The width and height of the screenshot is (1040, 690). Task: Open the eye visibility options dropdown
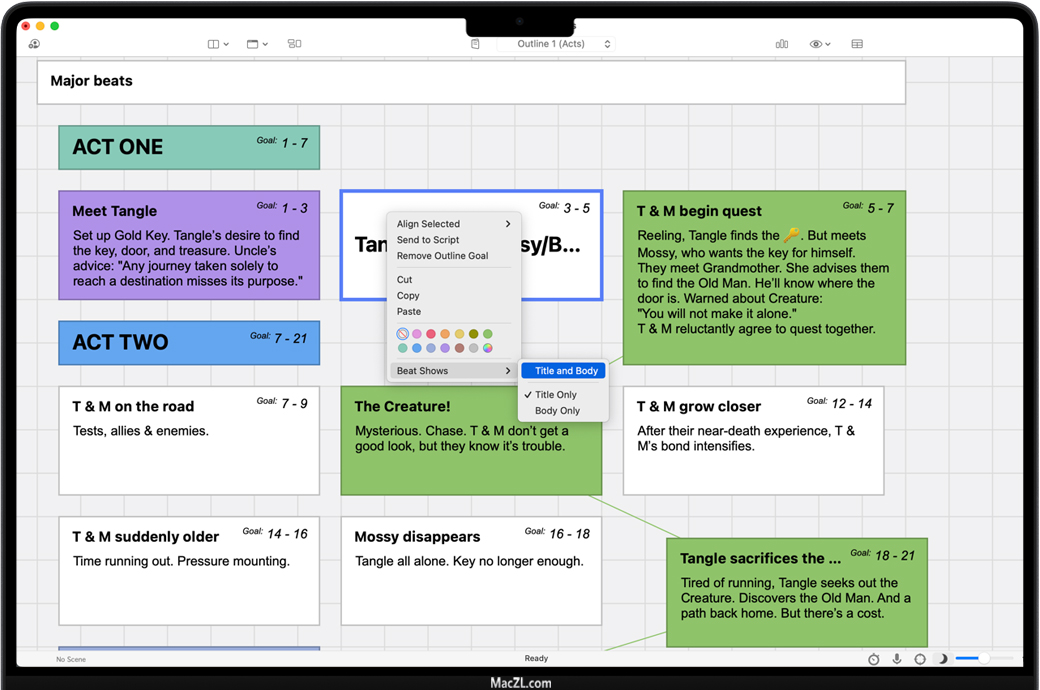[x=820, y=44]
